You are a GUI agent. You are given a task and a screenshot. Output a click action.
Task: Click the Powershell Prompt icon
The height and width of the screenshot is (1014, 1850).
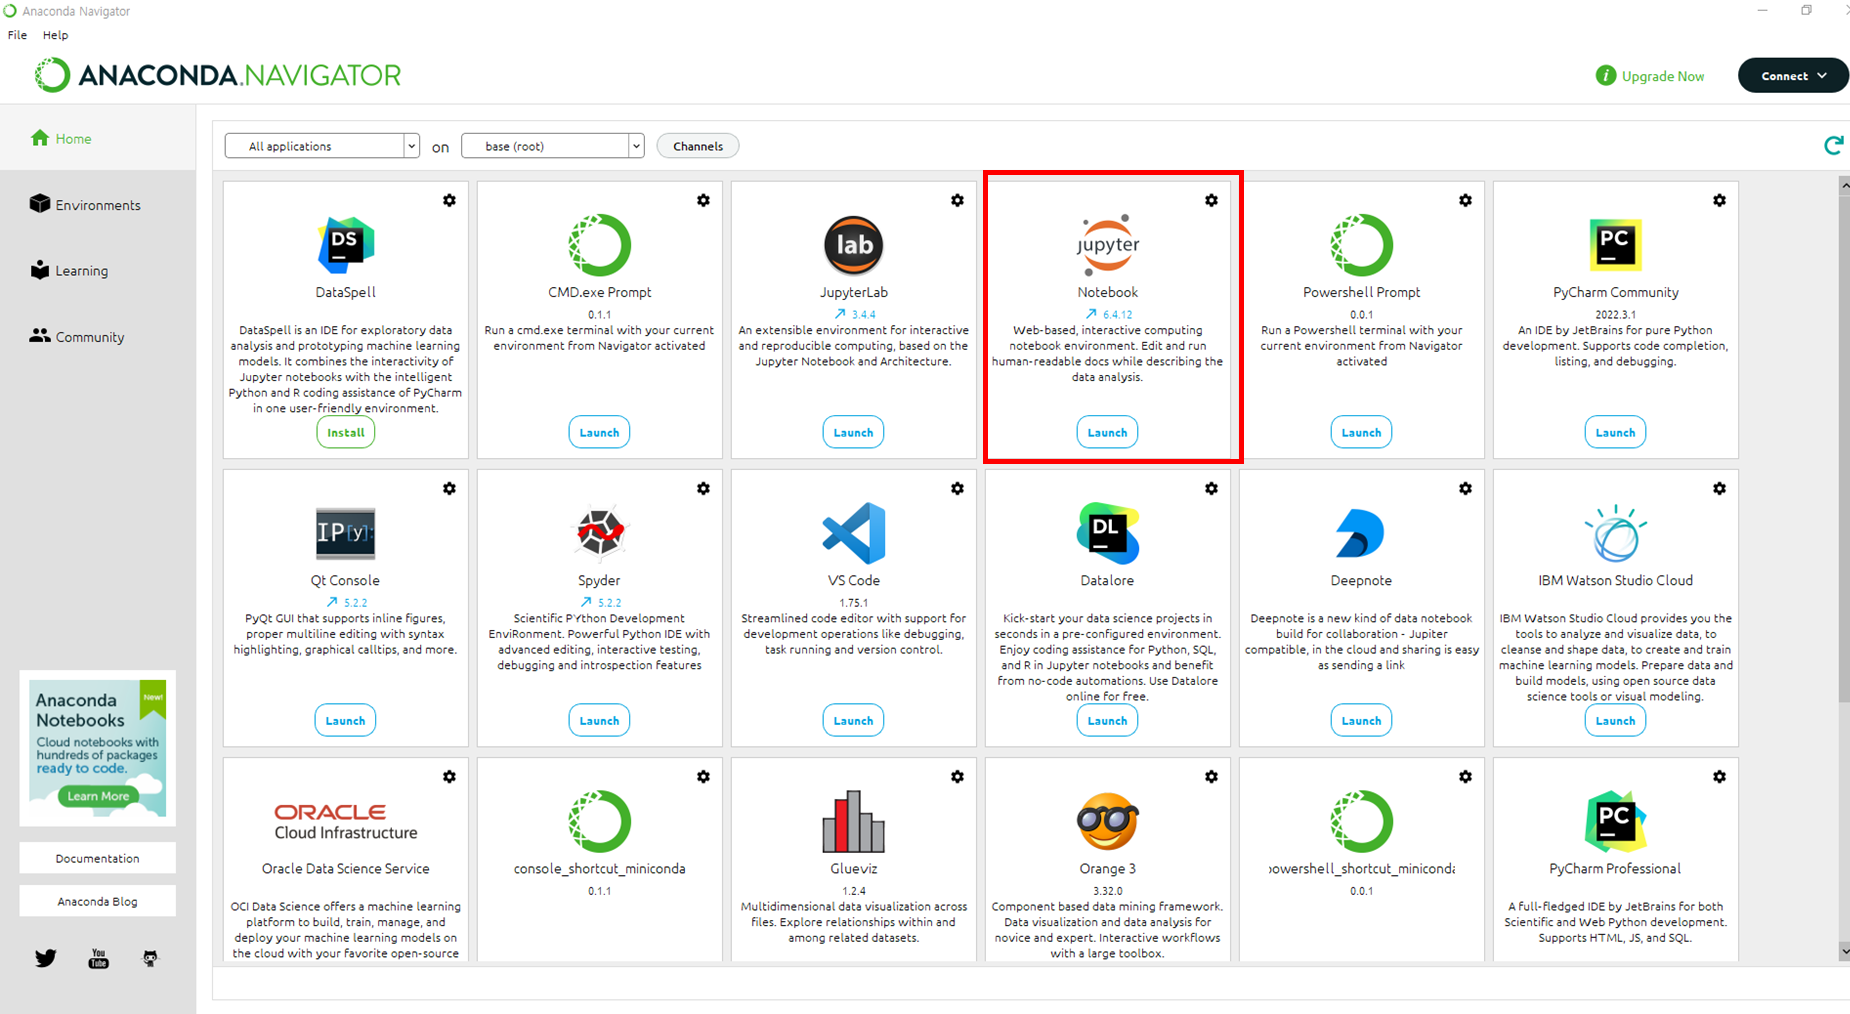pos(1361,245)
